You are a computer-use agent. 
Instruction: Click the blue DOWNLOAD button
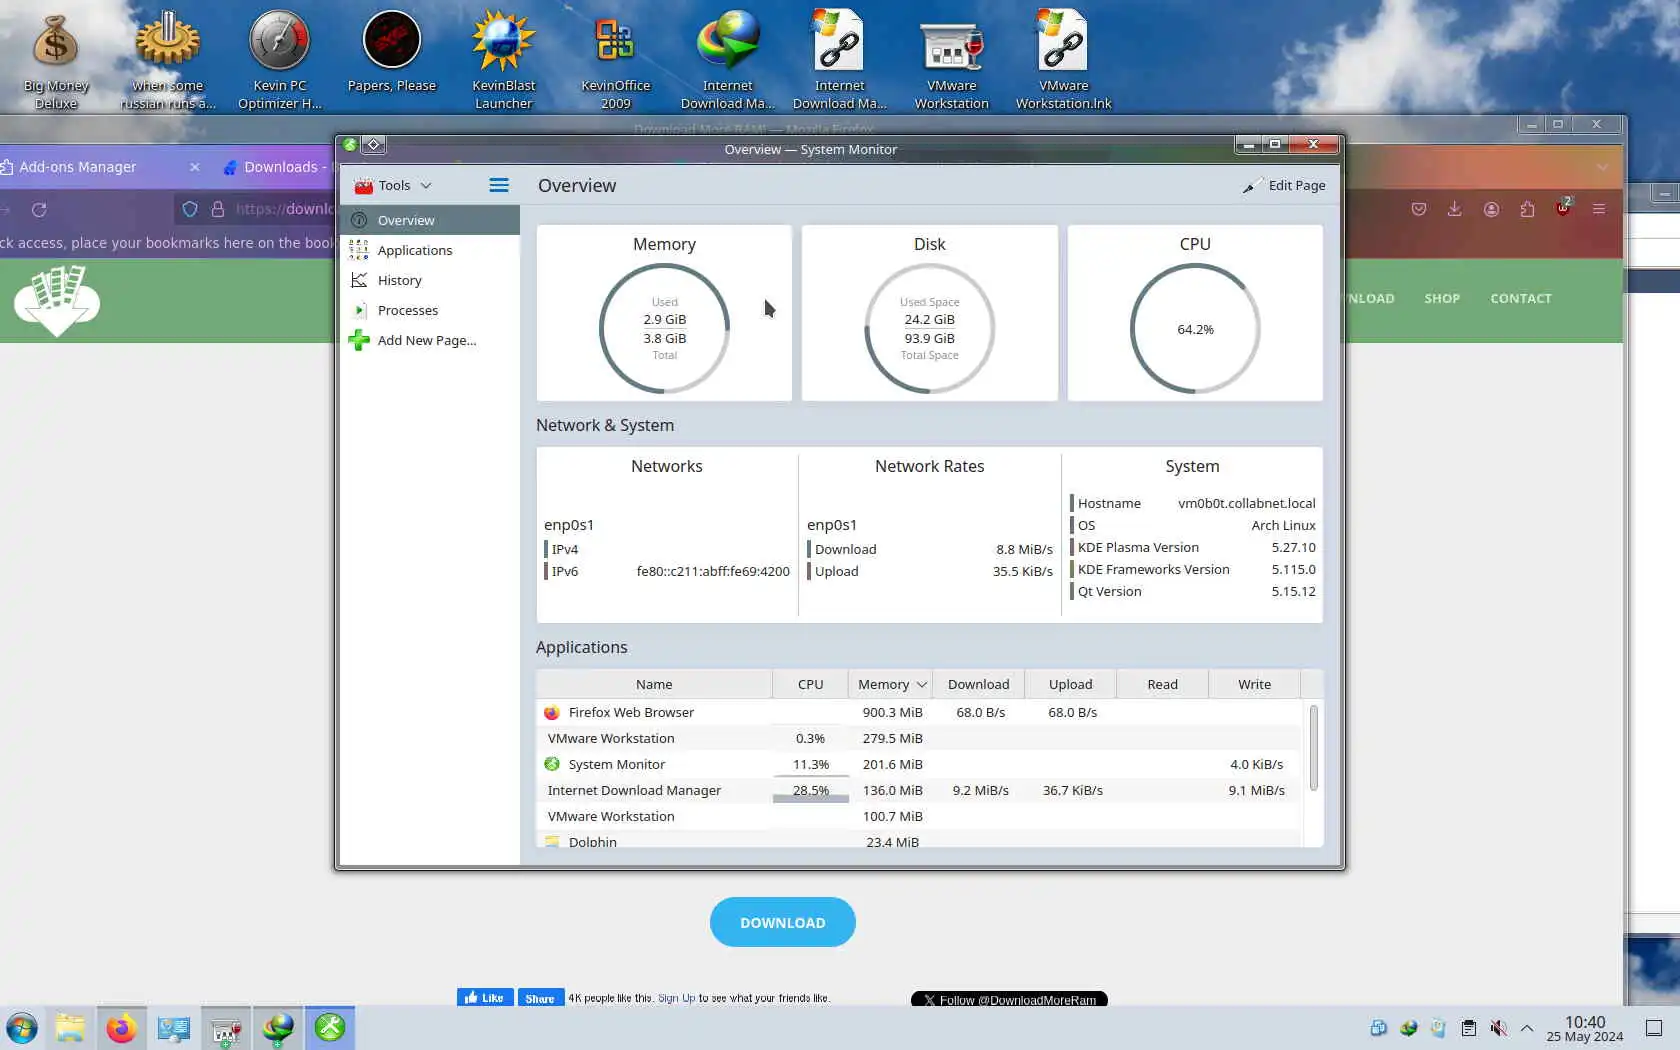(x=783, y=922)
